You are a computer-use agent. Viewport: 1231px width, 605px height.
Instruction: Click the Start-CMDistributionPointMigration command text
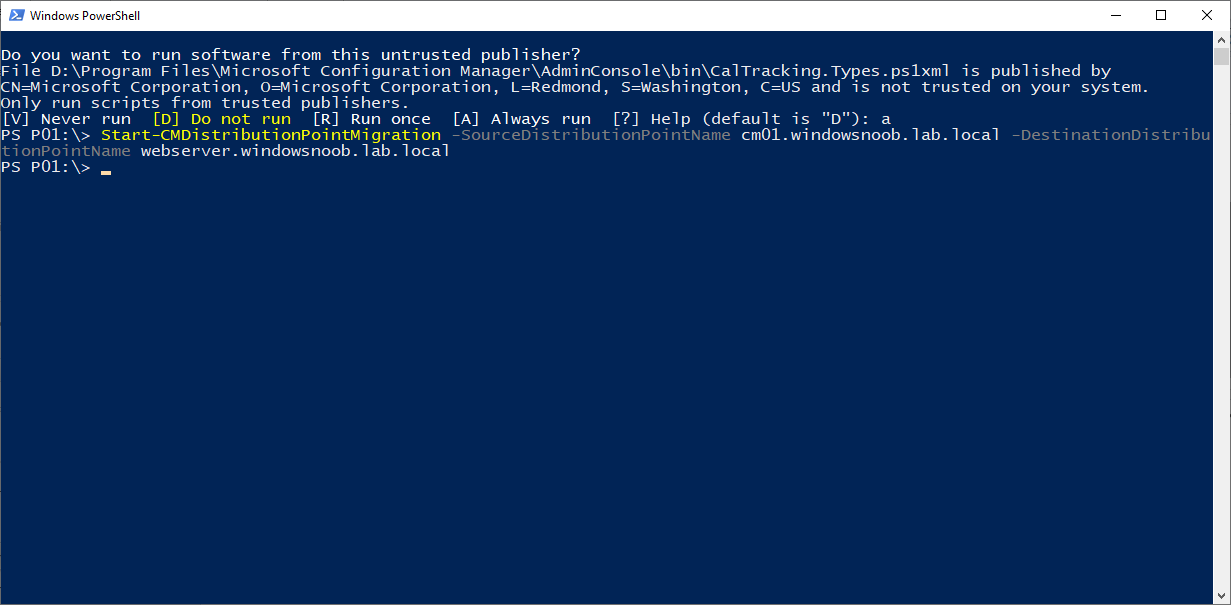[x=271, y=135]
